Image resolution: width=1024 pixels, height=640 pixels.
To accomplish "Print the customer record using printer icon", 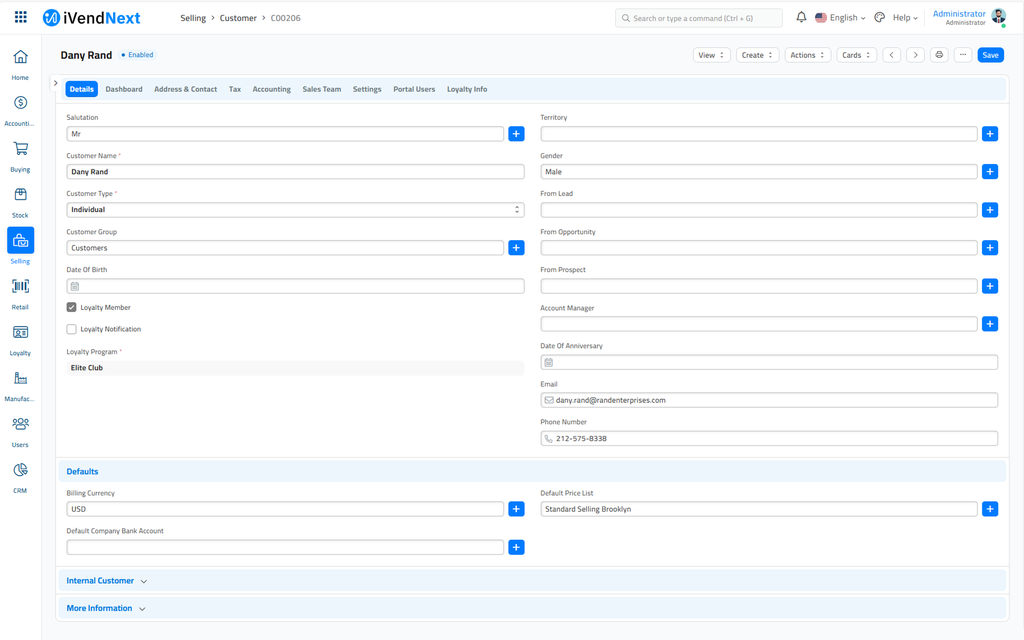I will [939, 55].
